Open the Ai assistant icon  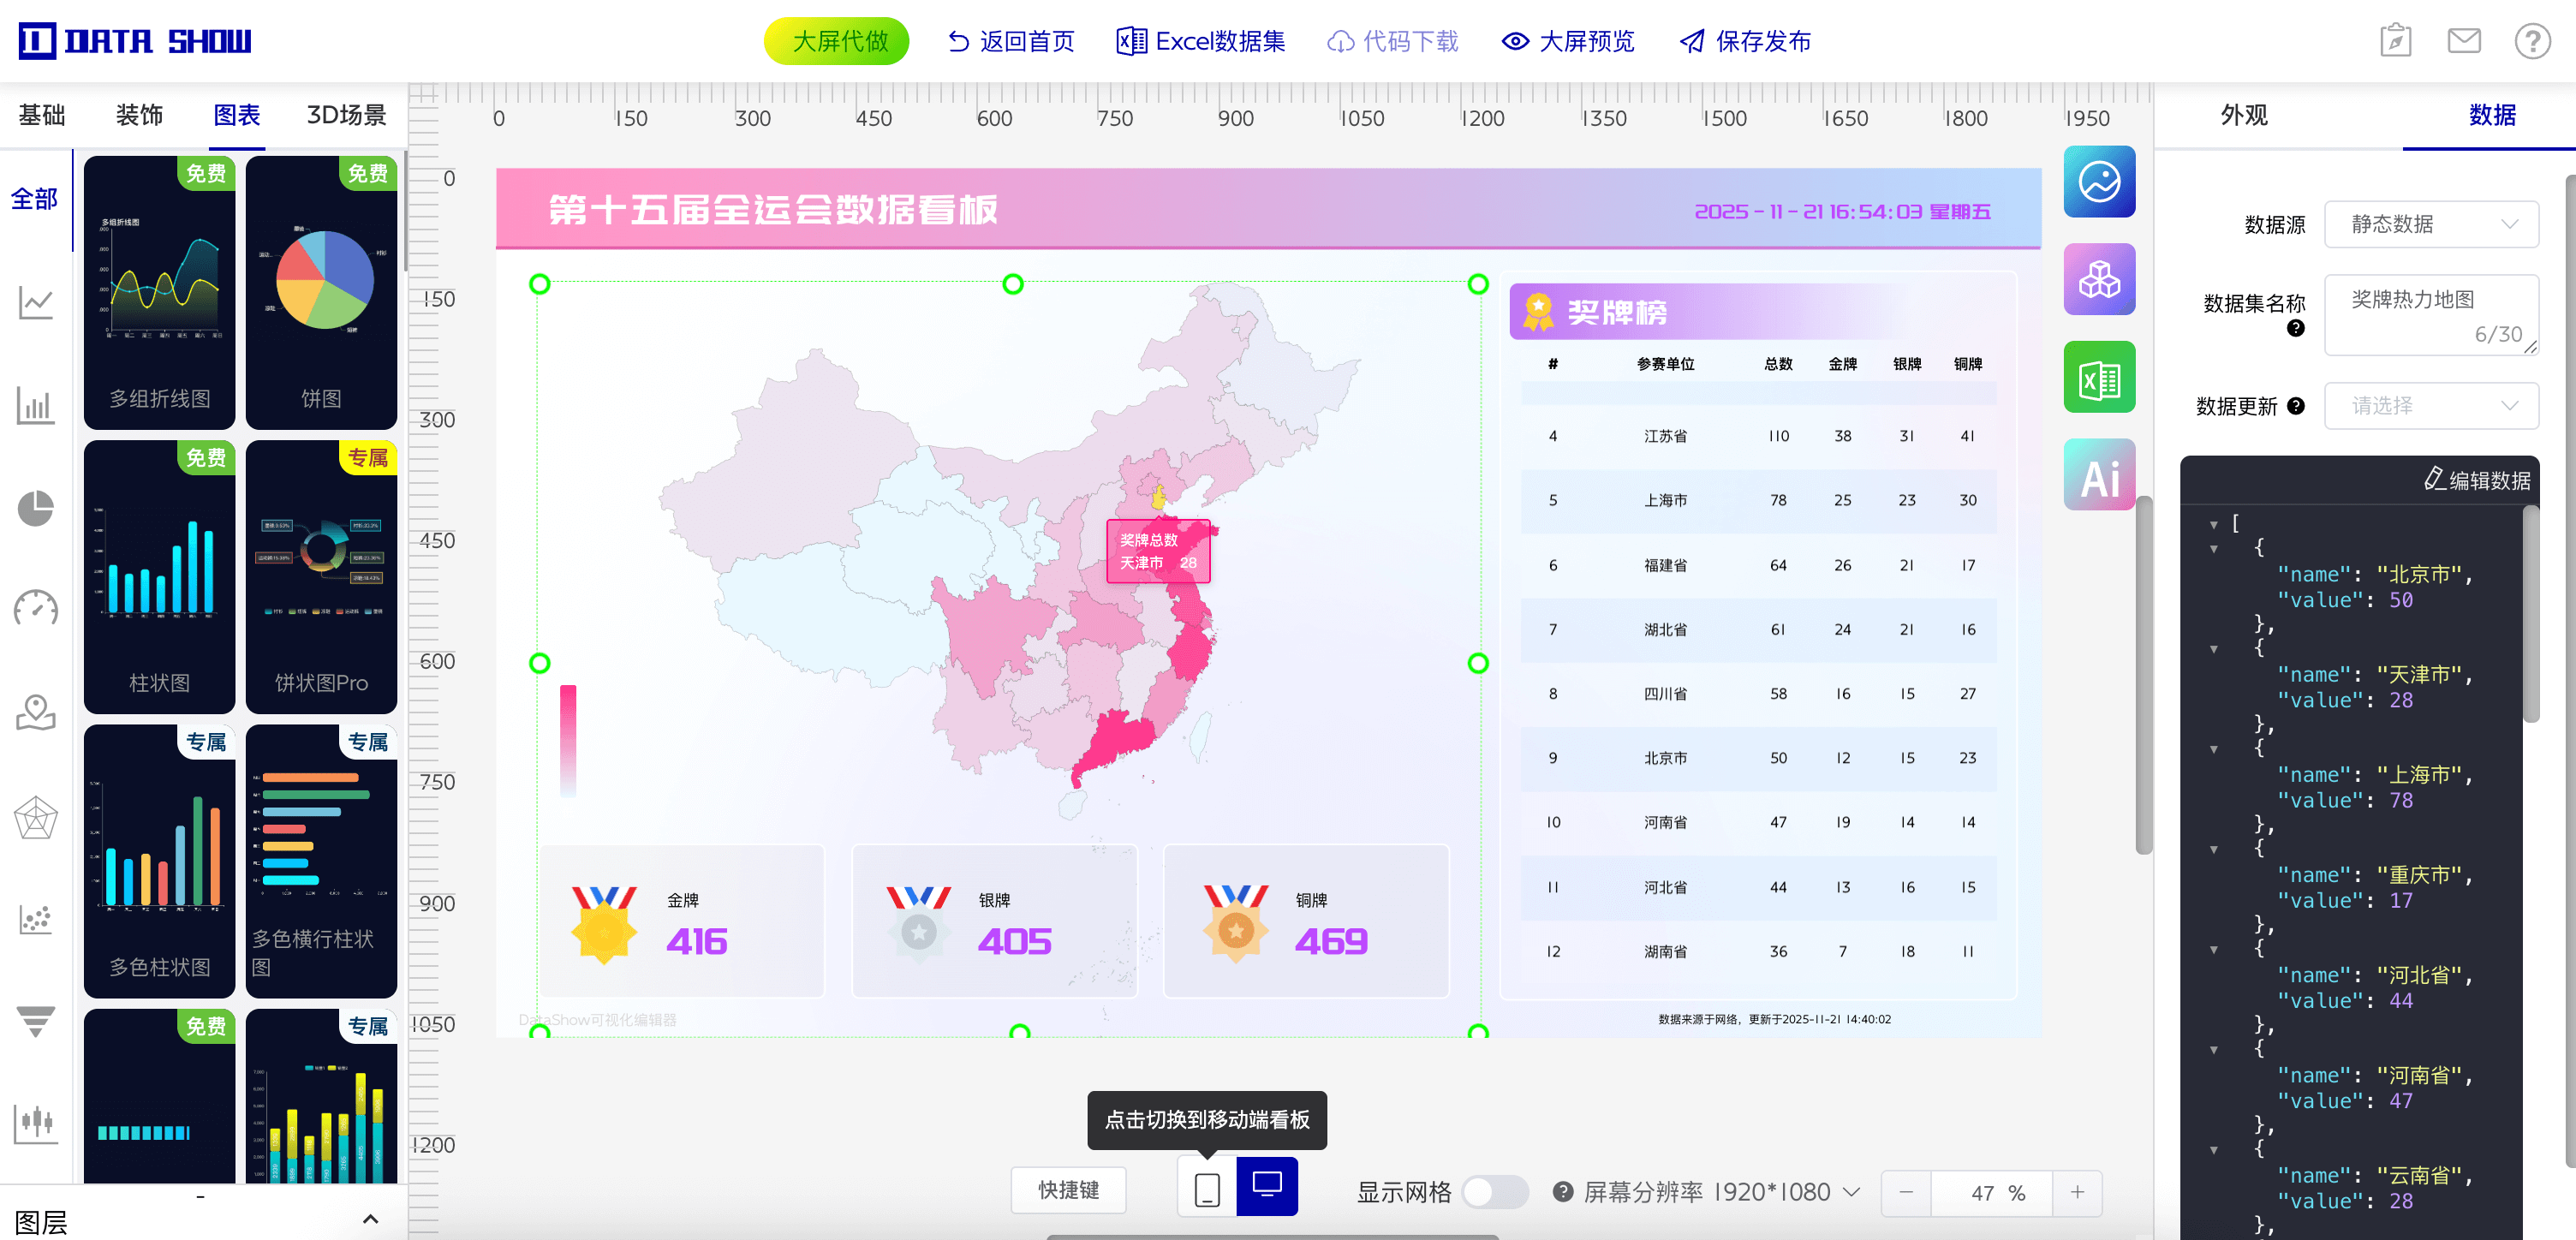point(2098,476)
